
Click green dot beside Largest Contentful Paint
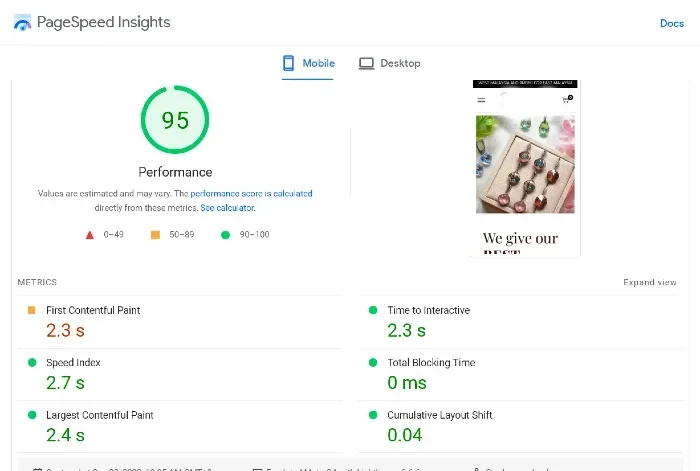coord(32,415)
